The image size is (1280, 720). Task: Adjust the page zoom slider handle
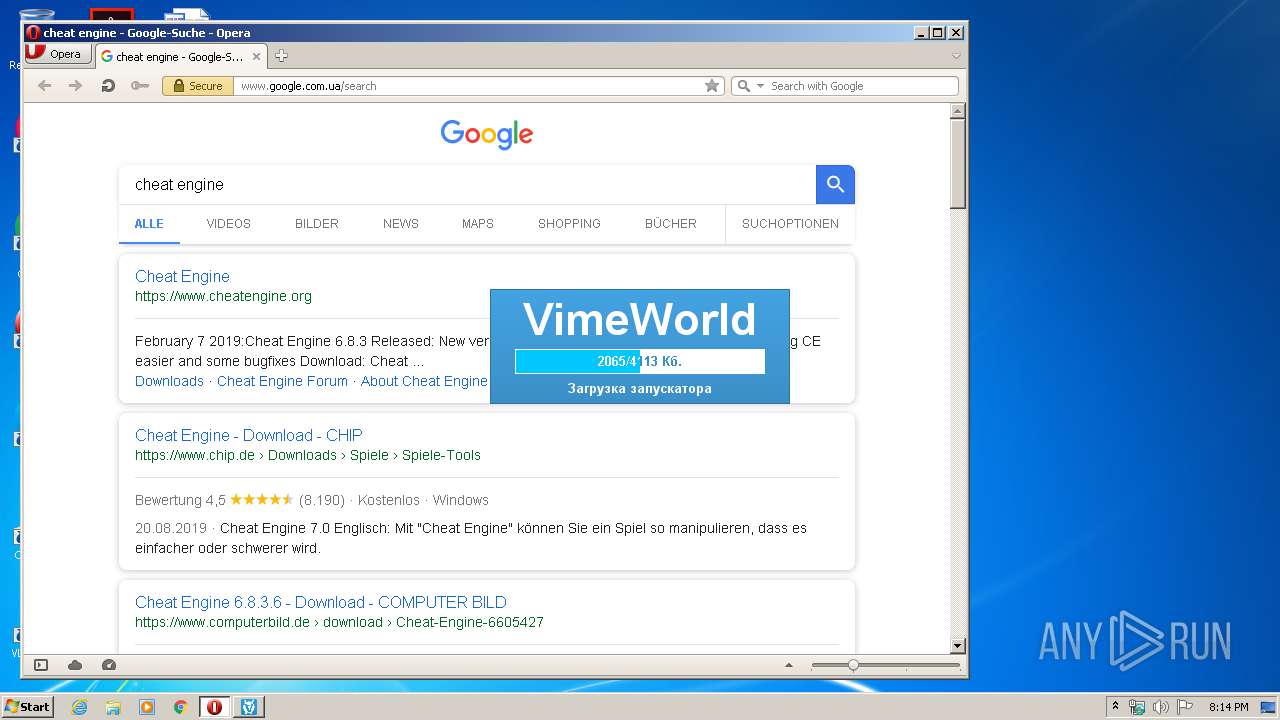tap(853, 665)
